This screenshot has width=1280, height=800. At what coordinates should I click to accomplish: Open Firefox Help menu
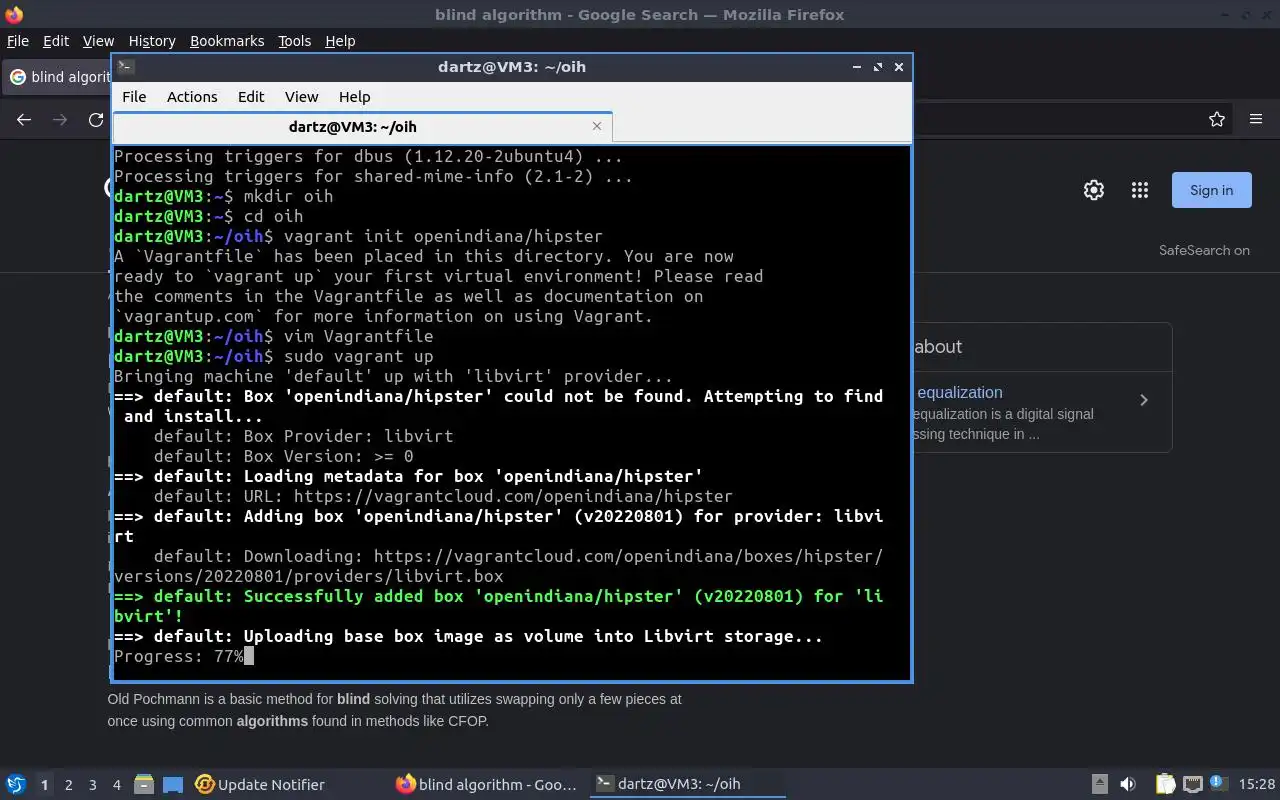click(340, 41)
